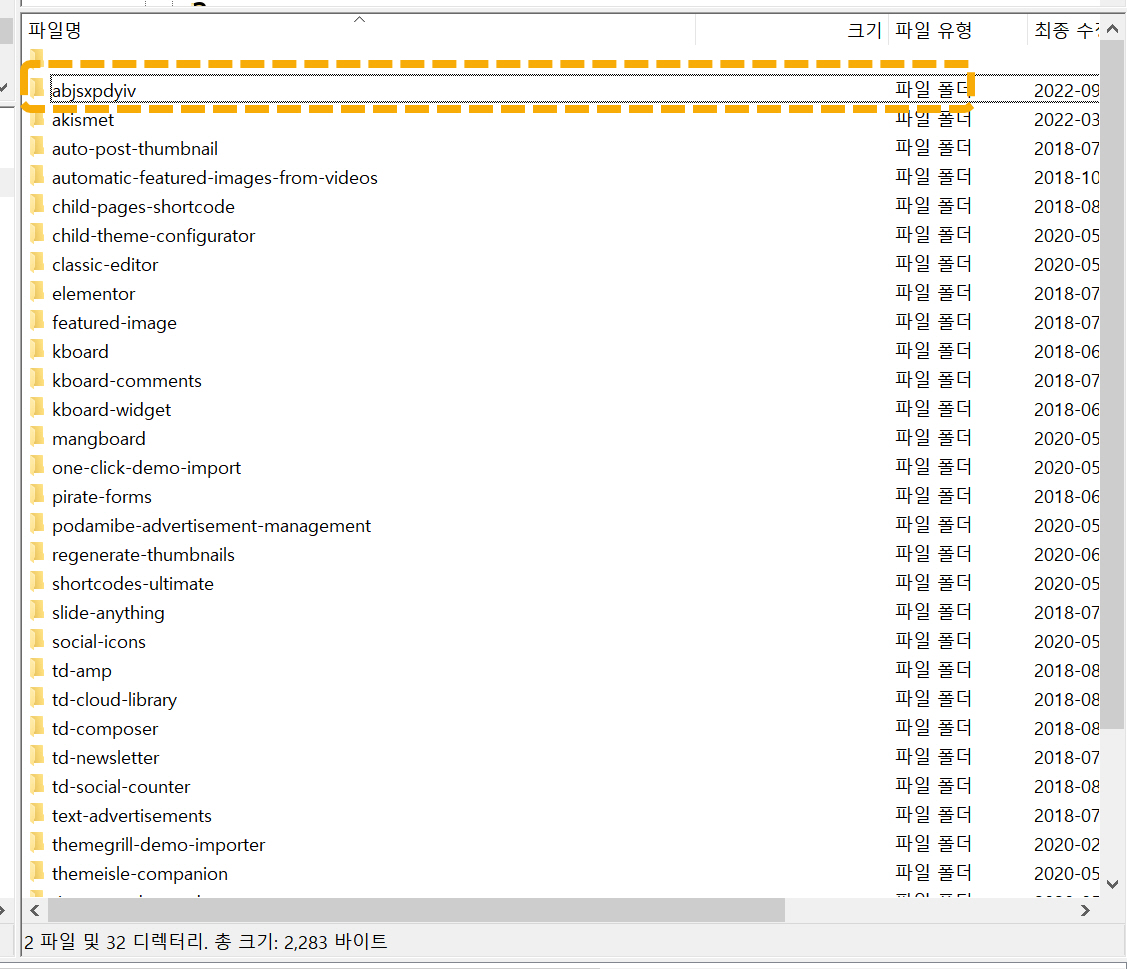
Task: Select the regenerate-thumbnails folder name
Action: point(143,555)
